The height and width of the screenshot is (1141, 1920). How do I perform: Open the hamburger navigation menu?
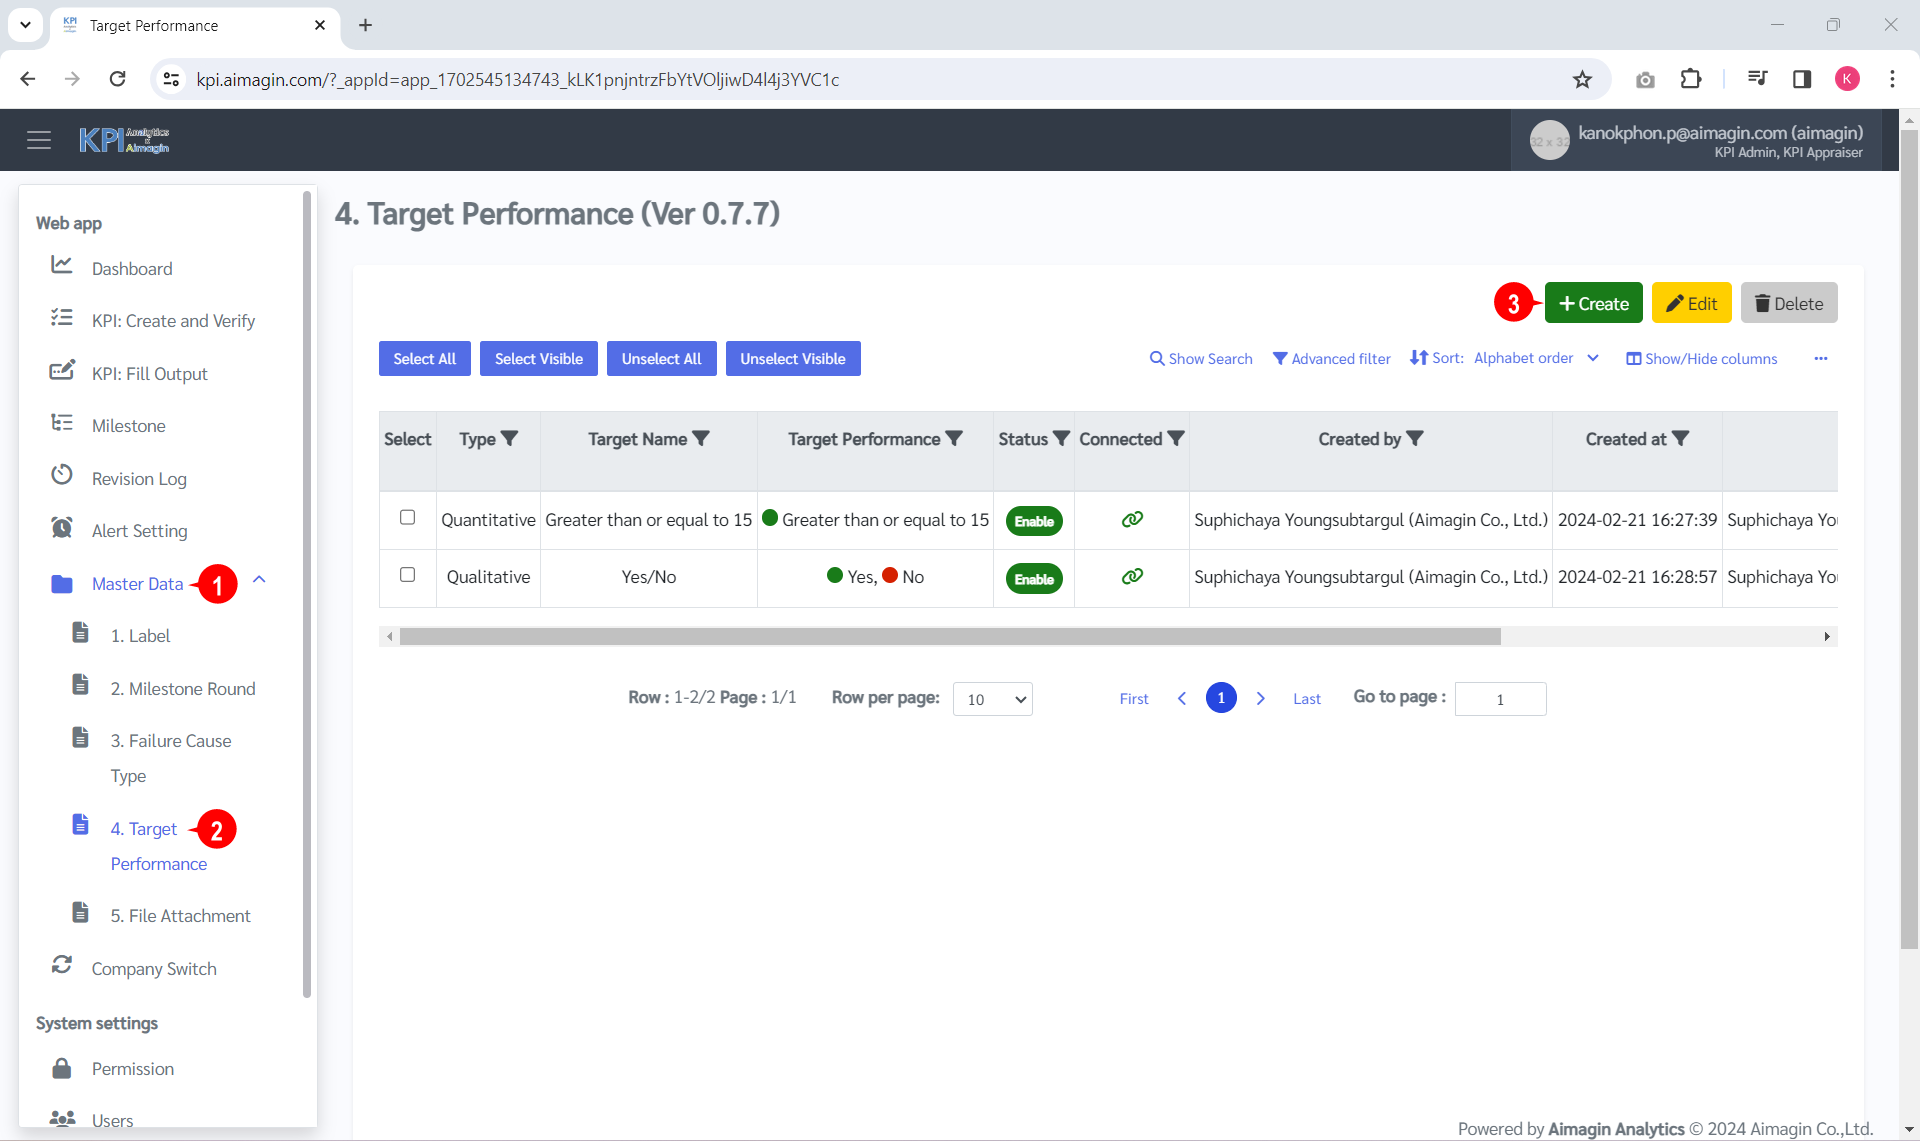click(39, 139)
